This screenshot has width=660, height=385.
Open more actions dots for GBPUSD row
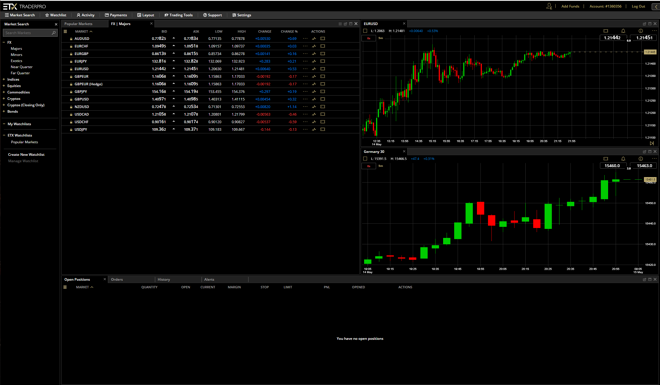pos(305,99)
